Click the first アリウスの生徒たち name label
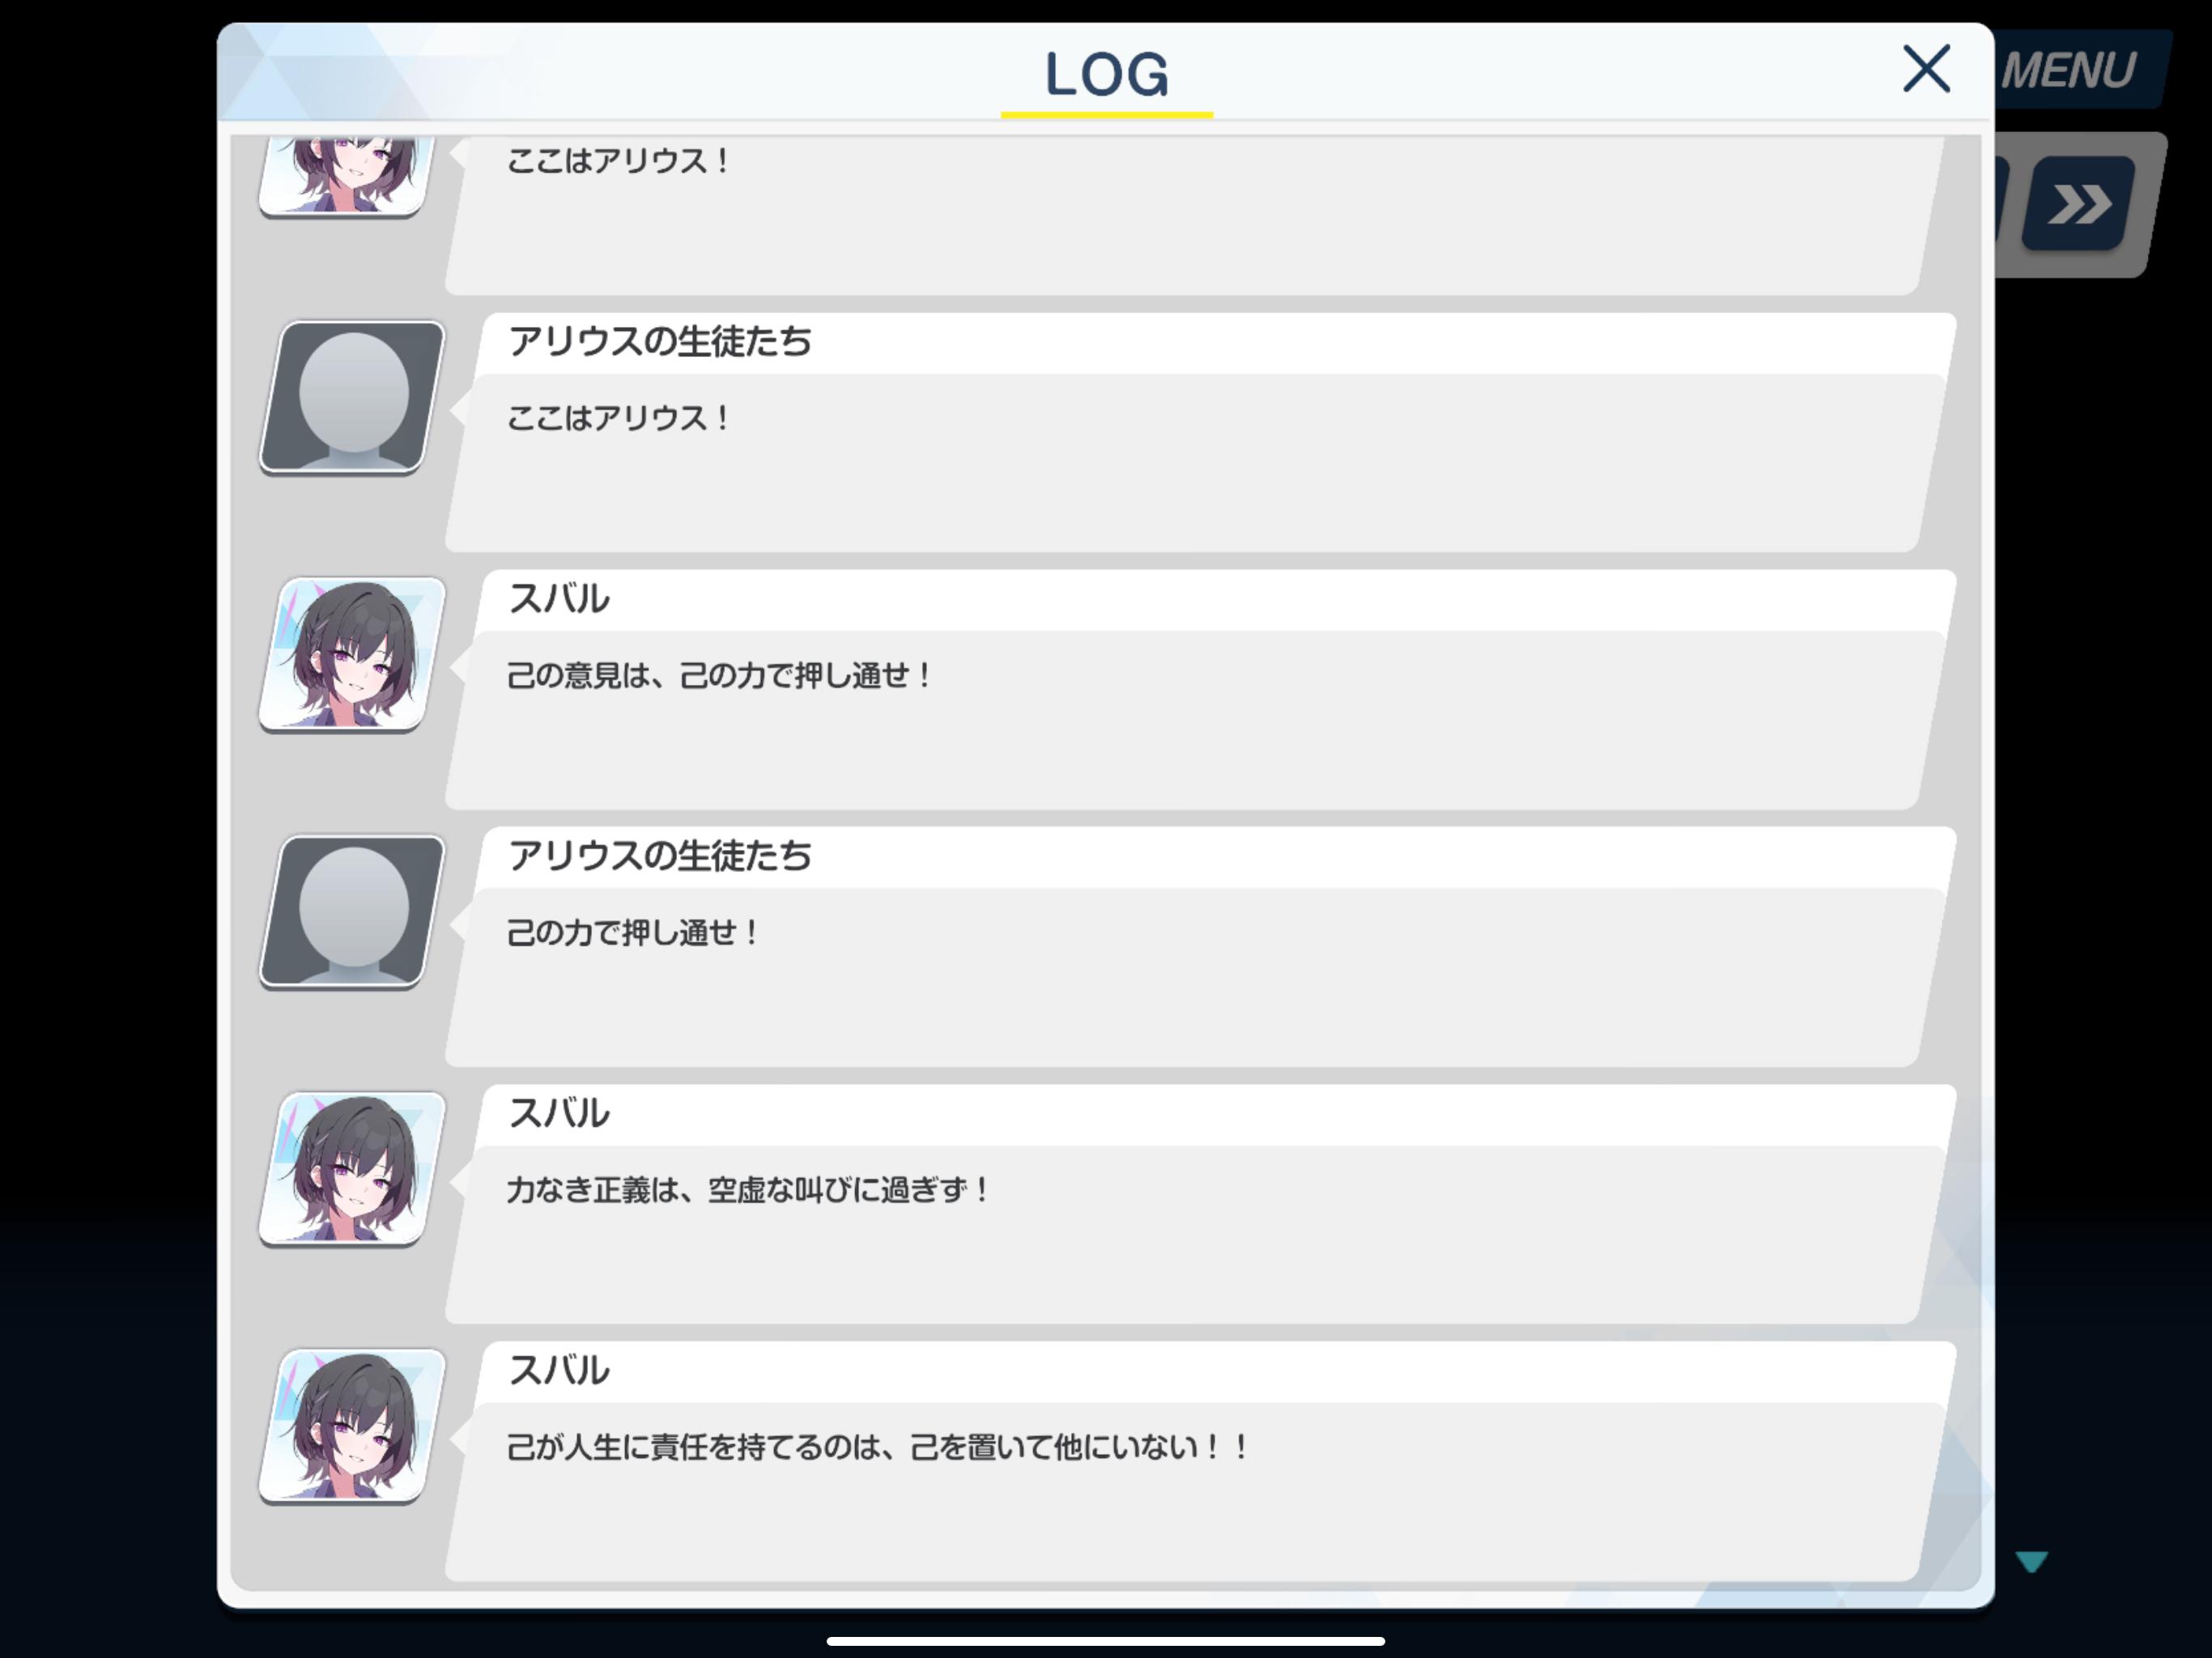The image size is (2212, 1658). [x=660, y=342]
